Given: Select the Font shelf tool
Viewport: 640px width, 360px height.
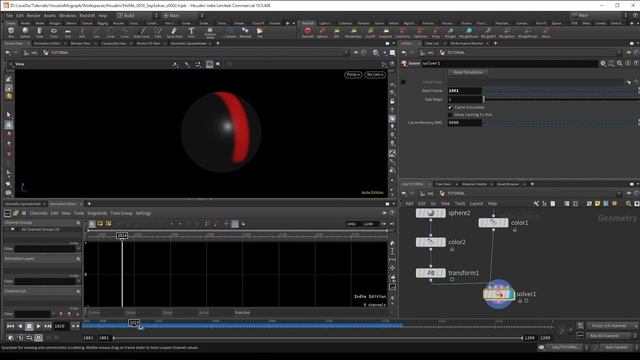Looking at the screenshot, I should [191, 32].
